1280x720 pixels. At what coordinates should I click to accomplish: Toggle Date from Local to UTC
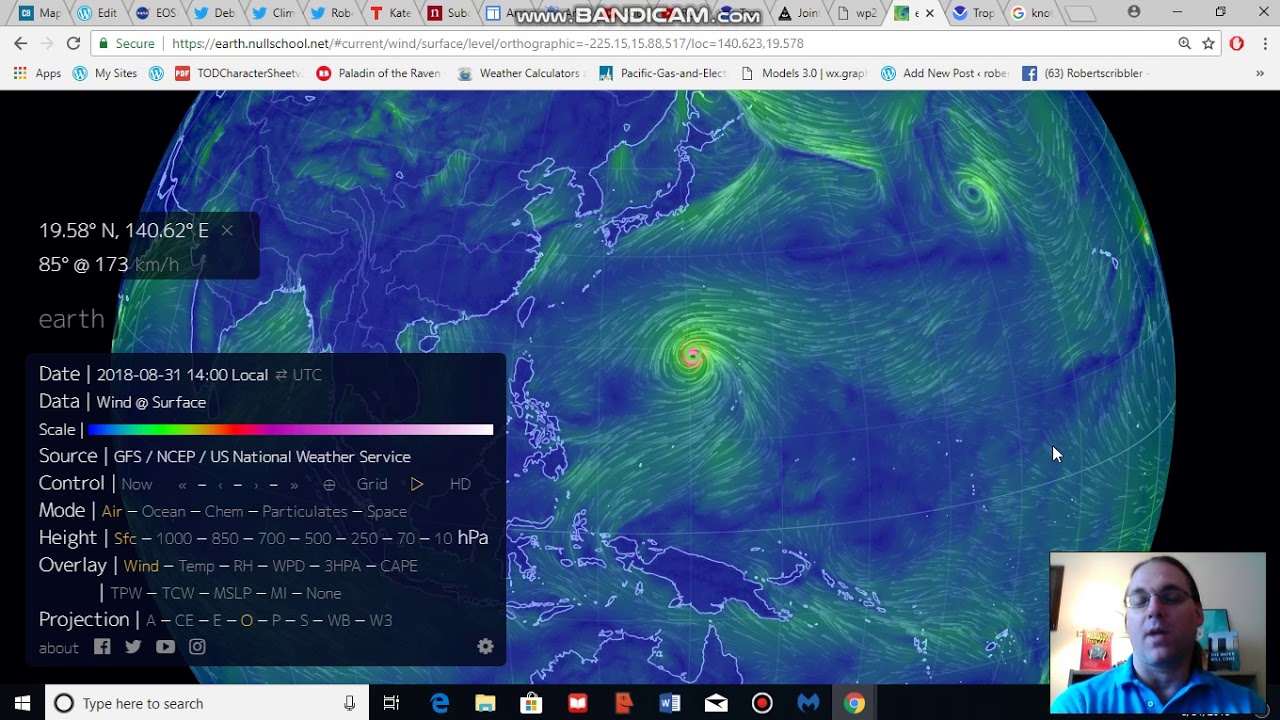coord(307,375)
